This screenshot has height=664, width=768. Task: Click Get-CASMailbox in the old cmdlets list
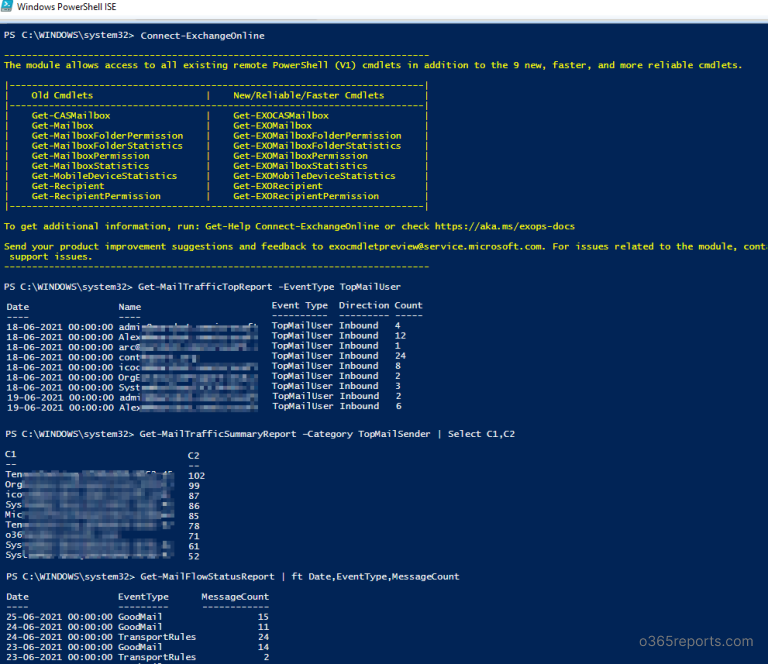coord(71,116)
